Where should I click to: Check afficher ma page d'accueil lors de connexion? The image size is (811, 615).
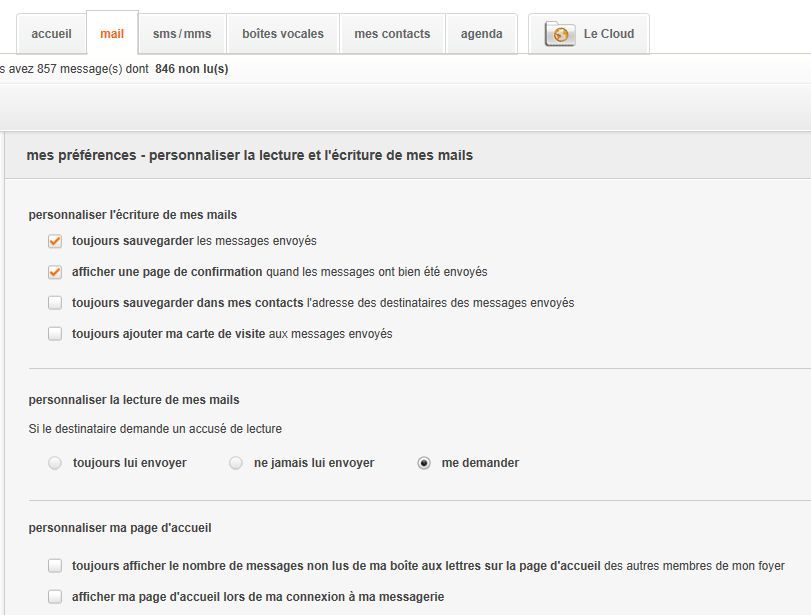coord(55,597)
